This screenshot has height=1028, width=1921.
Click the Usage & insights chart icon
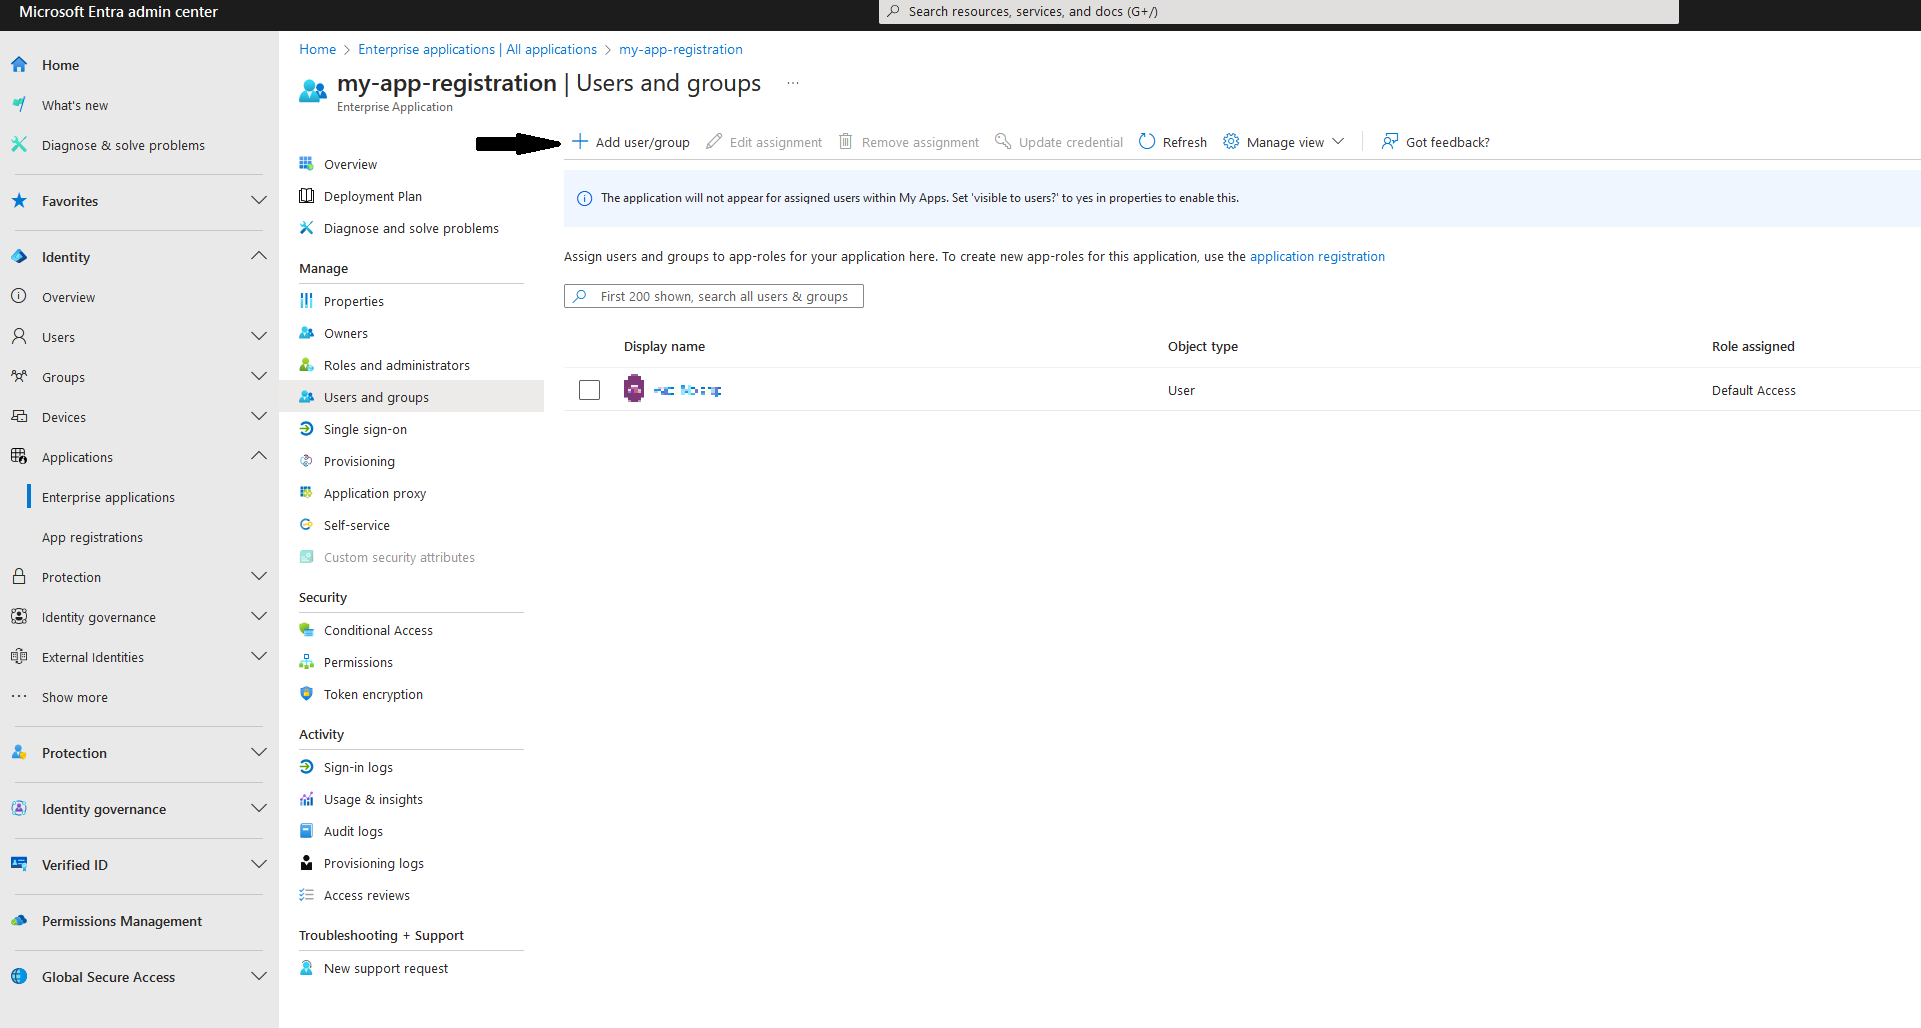point(307,799)
